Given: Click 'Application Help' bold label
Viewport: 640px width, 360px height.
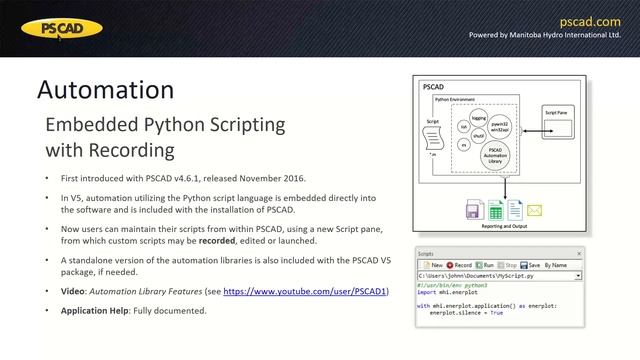Looking at the screenshot, I should click(x=95, y=311).
